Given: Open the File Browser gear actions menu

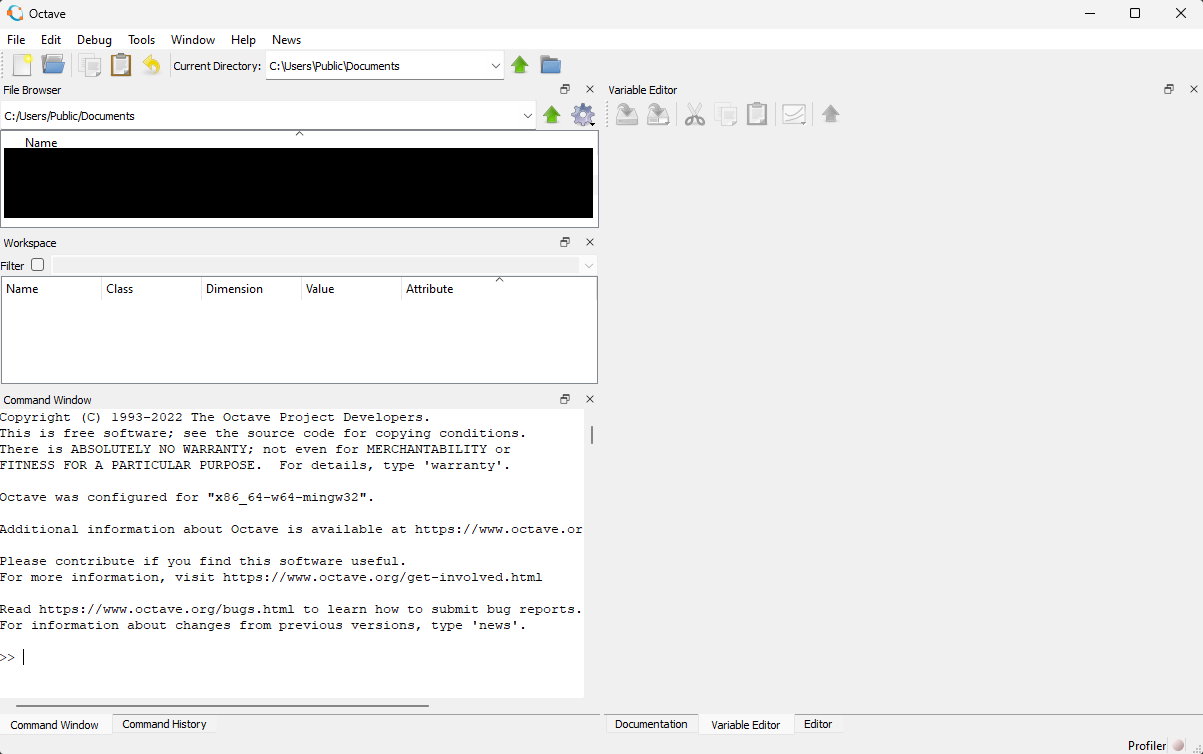Looking at the screenshot, I should (x=583, y=115).
